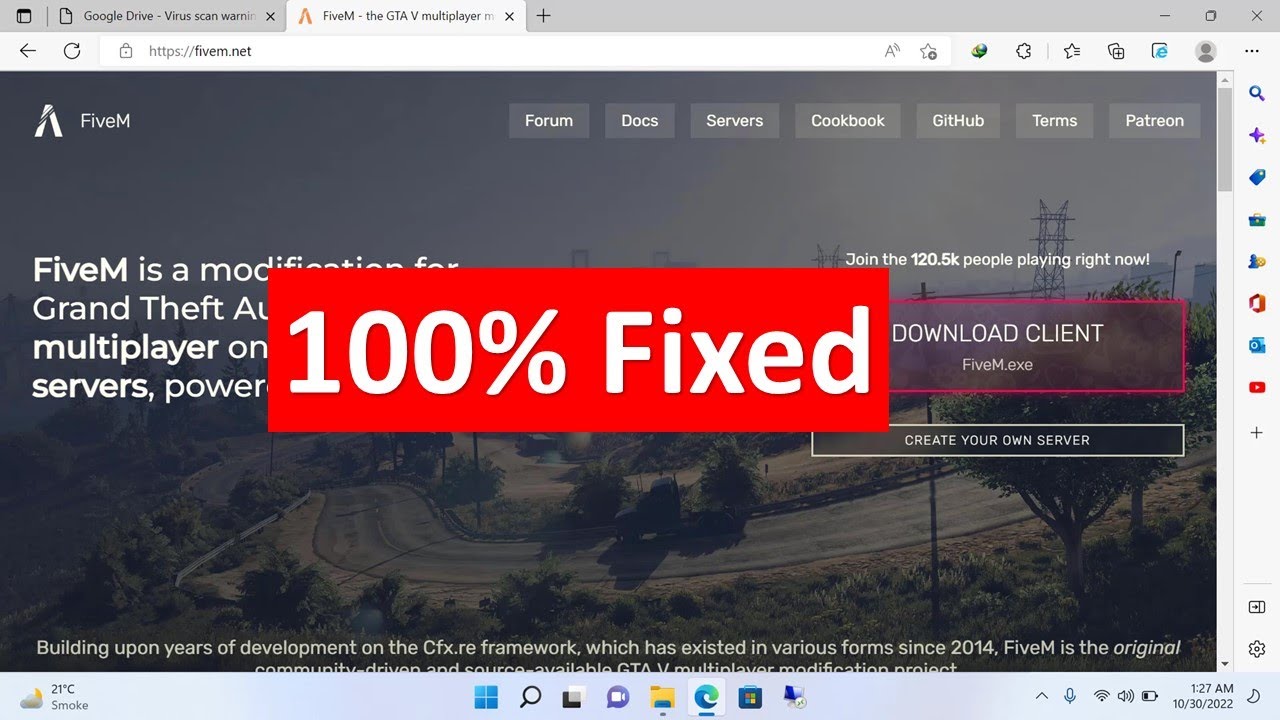Click the scrollbar down arrow
Screen dimensions: 1280x720
coord(1225,663)
